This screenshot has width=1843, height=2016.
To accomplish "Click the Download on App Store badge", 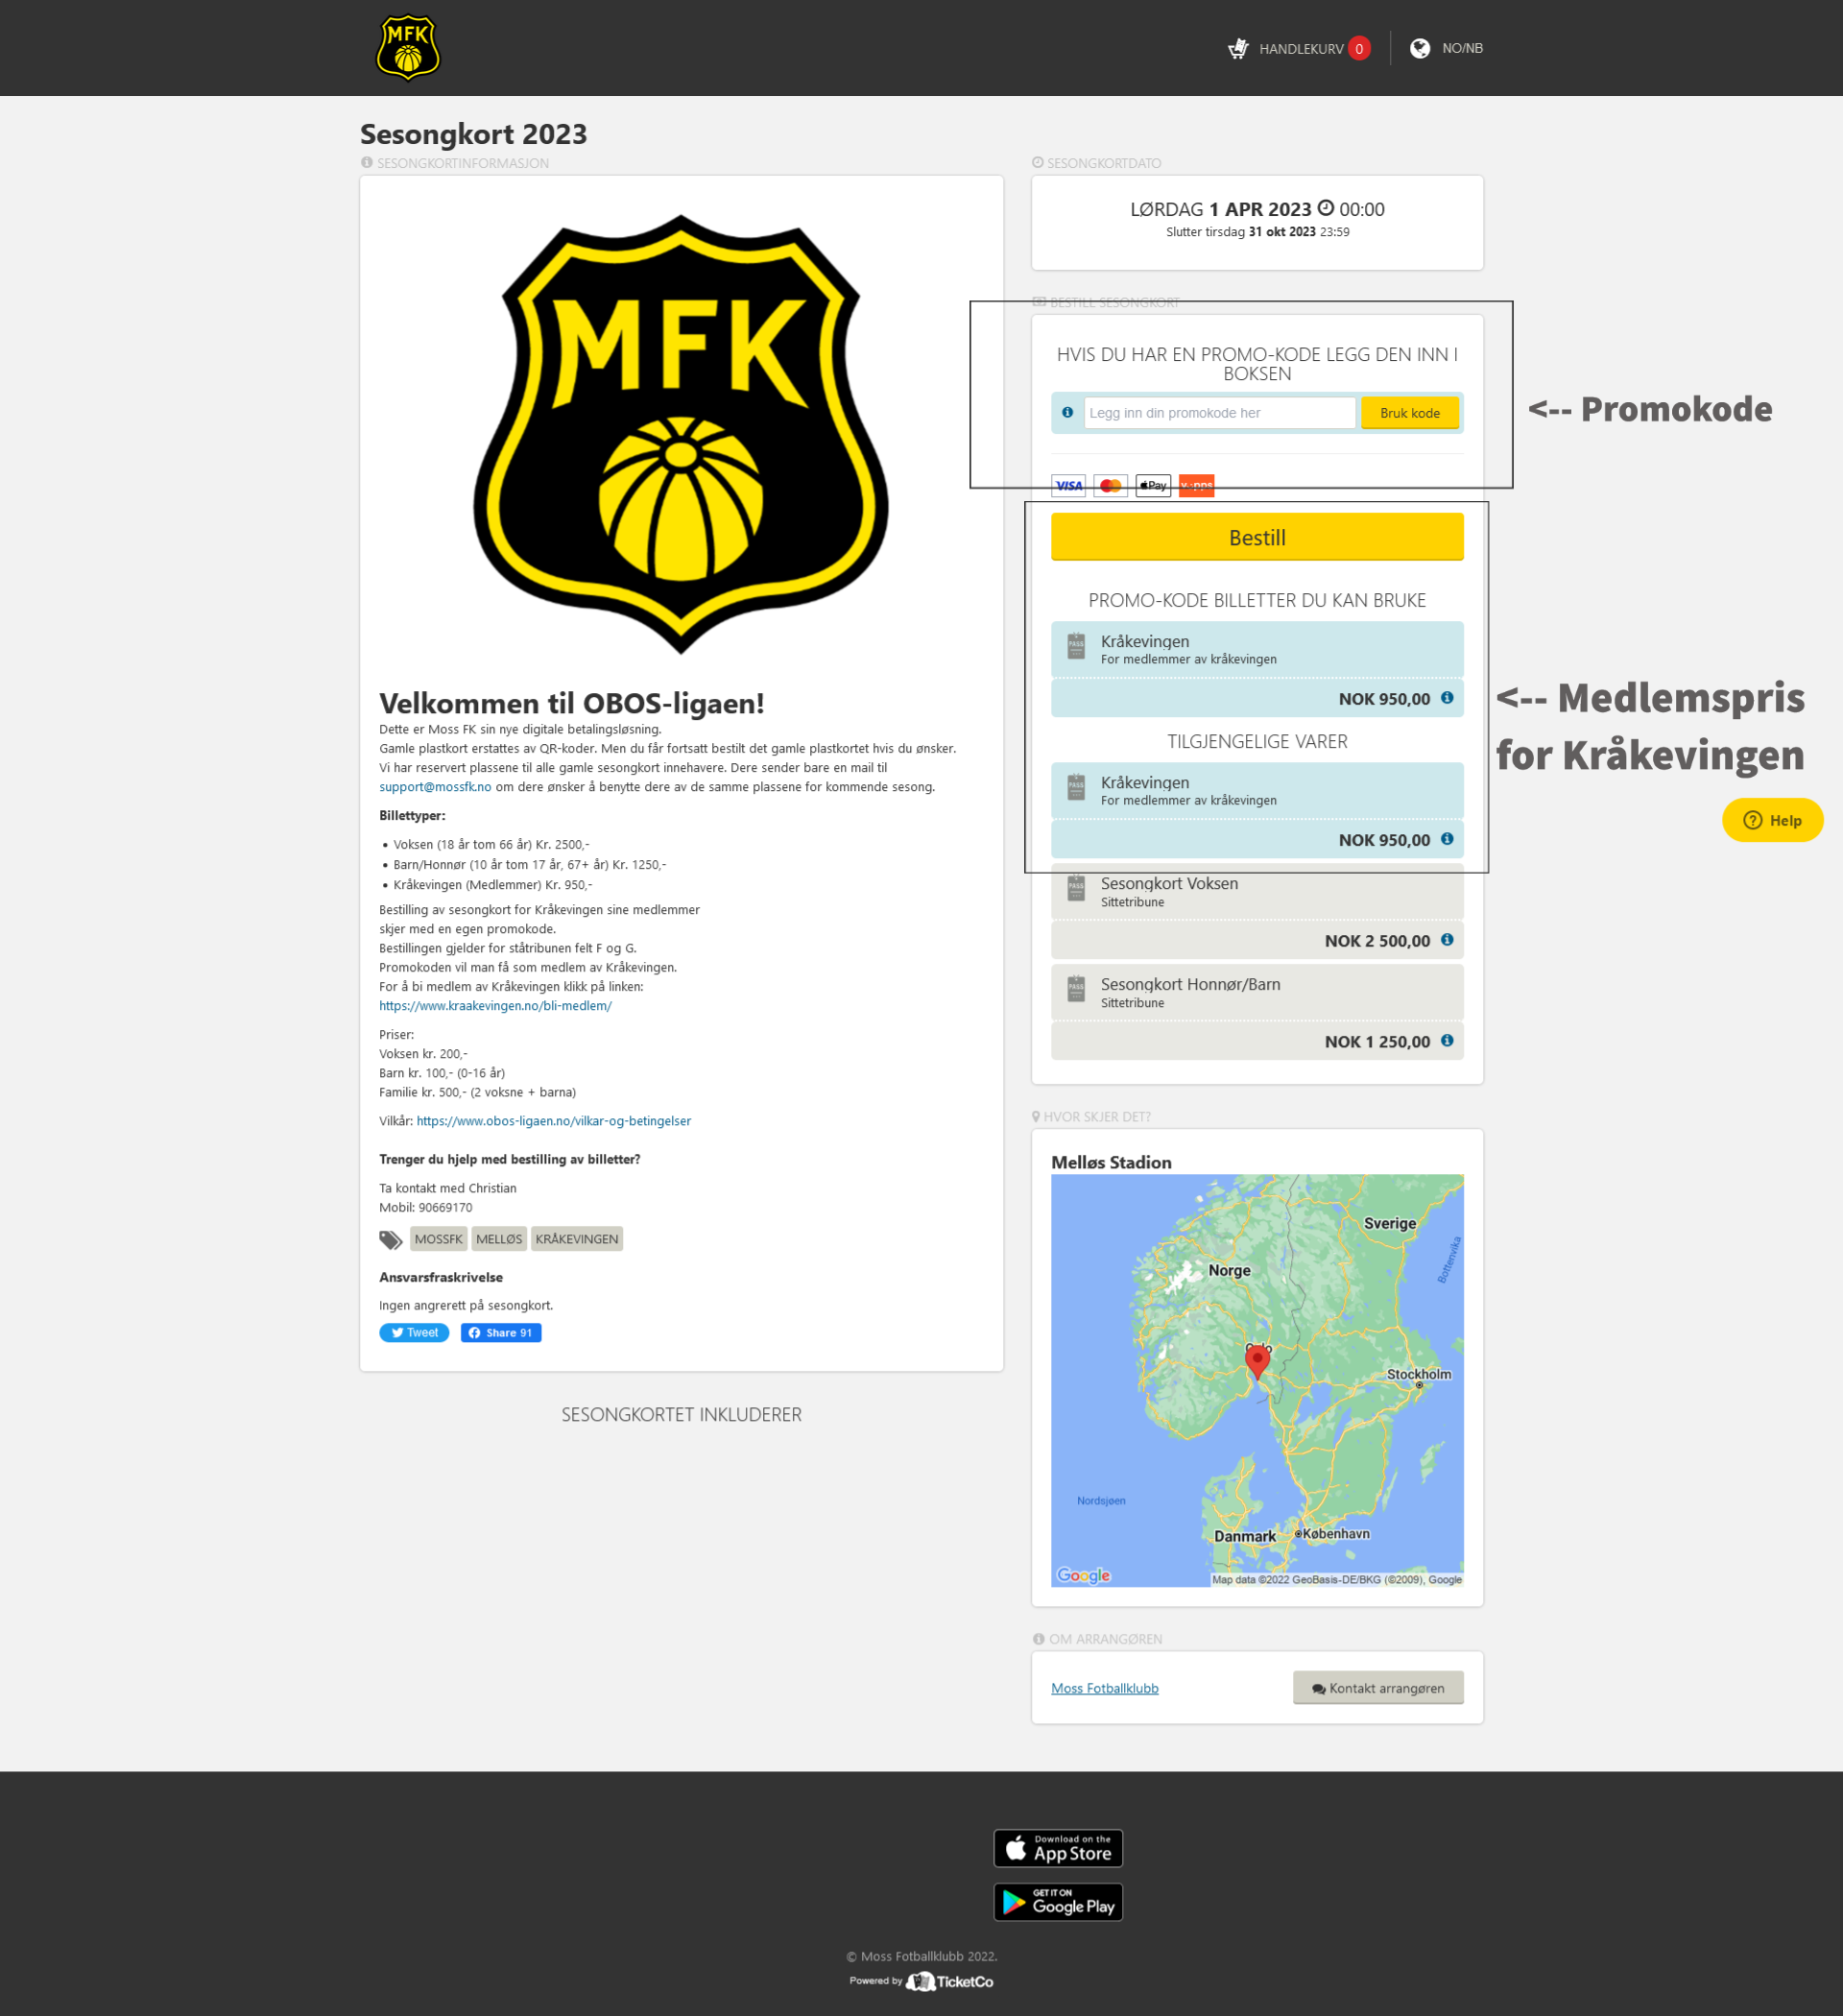I will click(x=1057, y=1848).
